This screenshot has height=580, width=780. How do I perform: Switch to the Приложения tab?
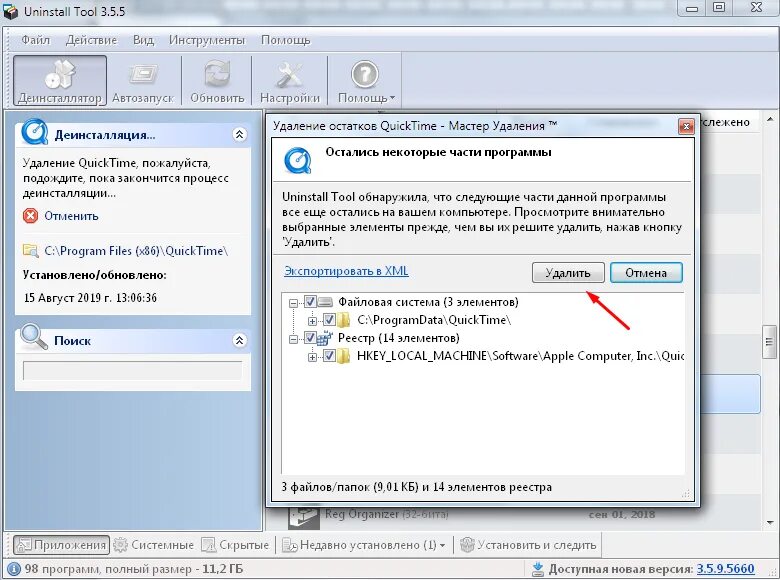click(62, 545)
